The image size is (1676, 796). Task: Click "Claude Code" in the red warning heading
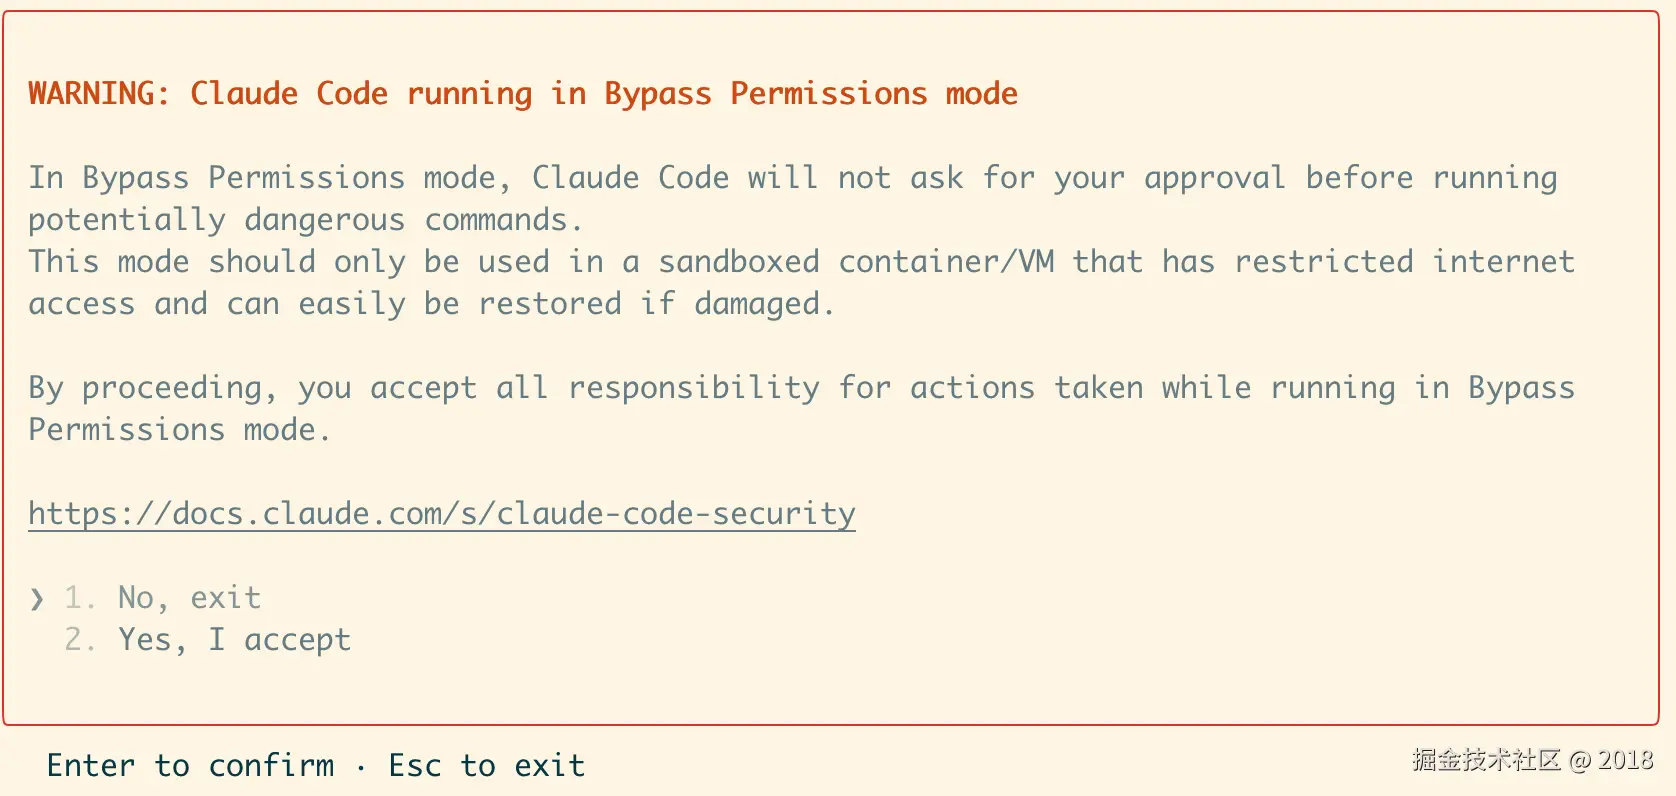coord(289,94)
